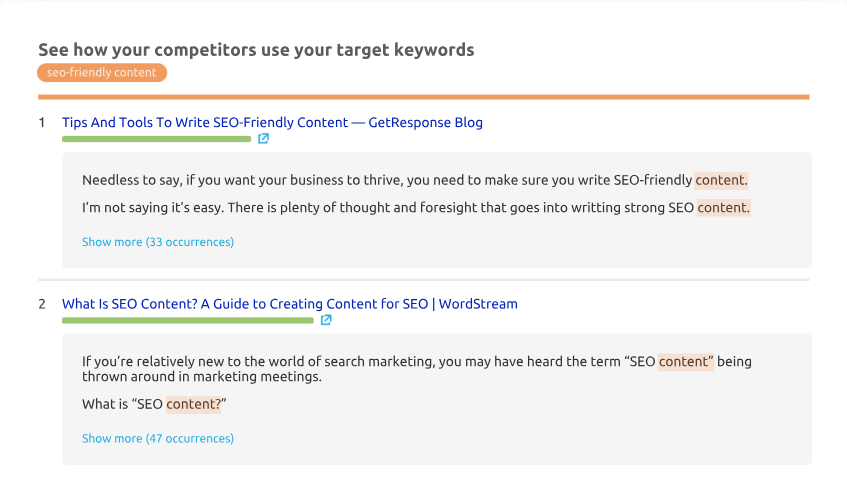The width and height of the screenshot is (847, 492).
Task: Open external link icon for GetResponse result
Action: 263,139
